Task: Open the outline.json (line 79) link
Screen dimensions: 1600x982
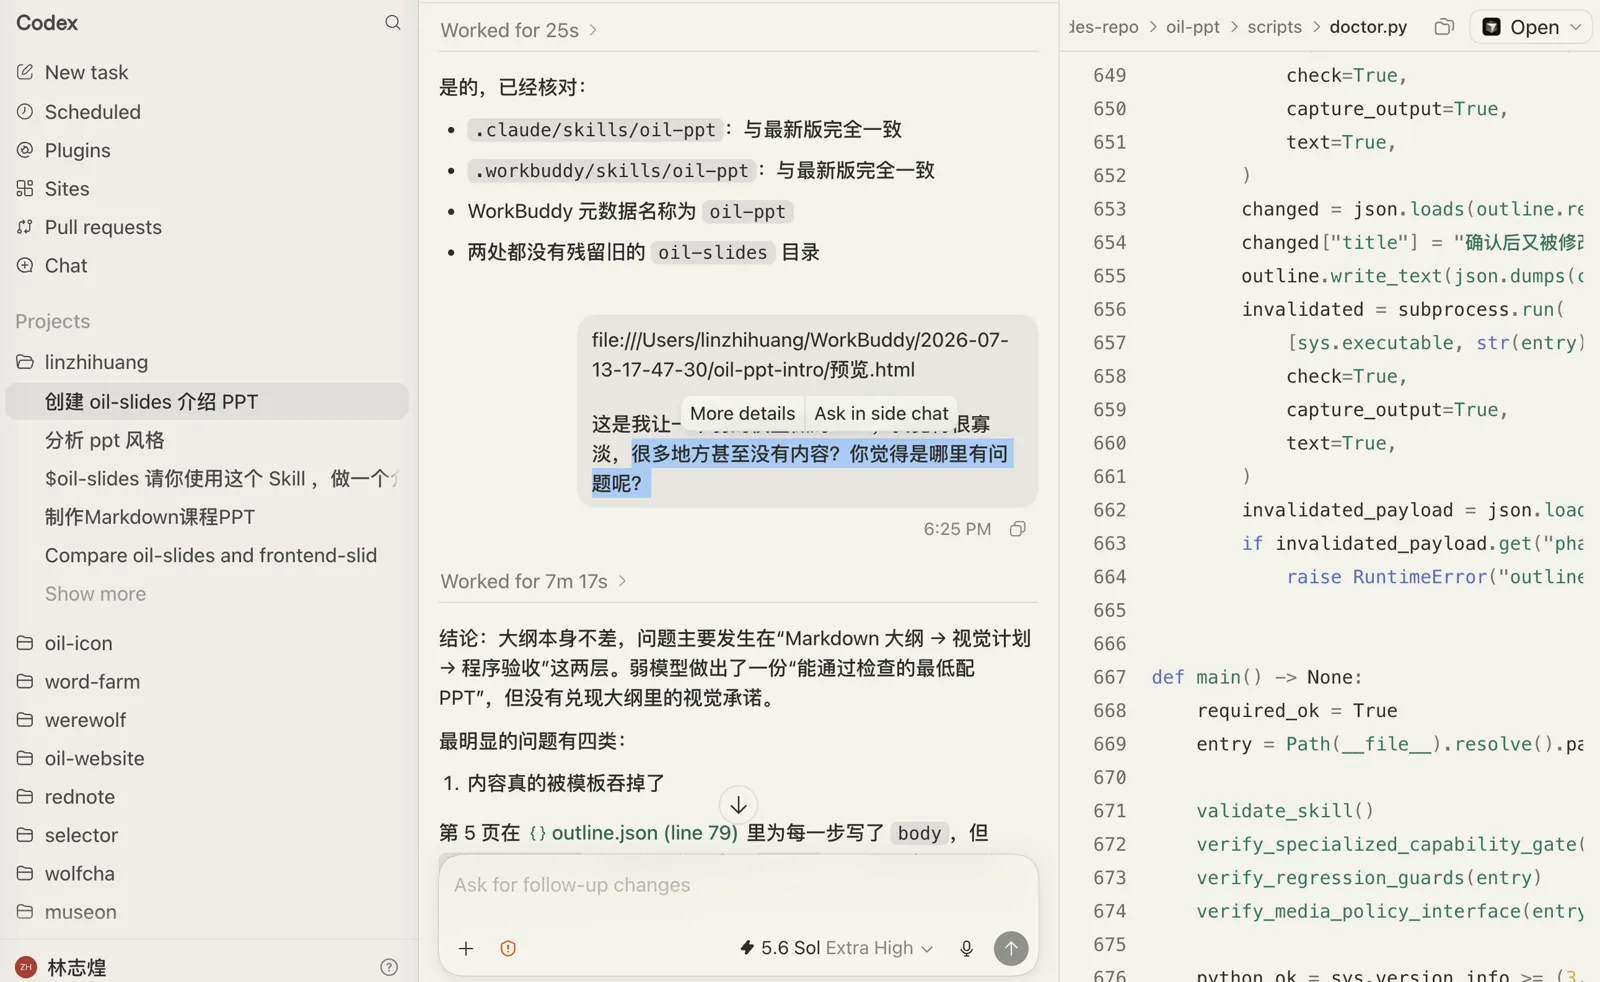Action: (634, 833)
